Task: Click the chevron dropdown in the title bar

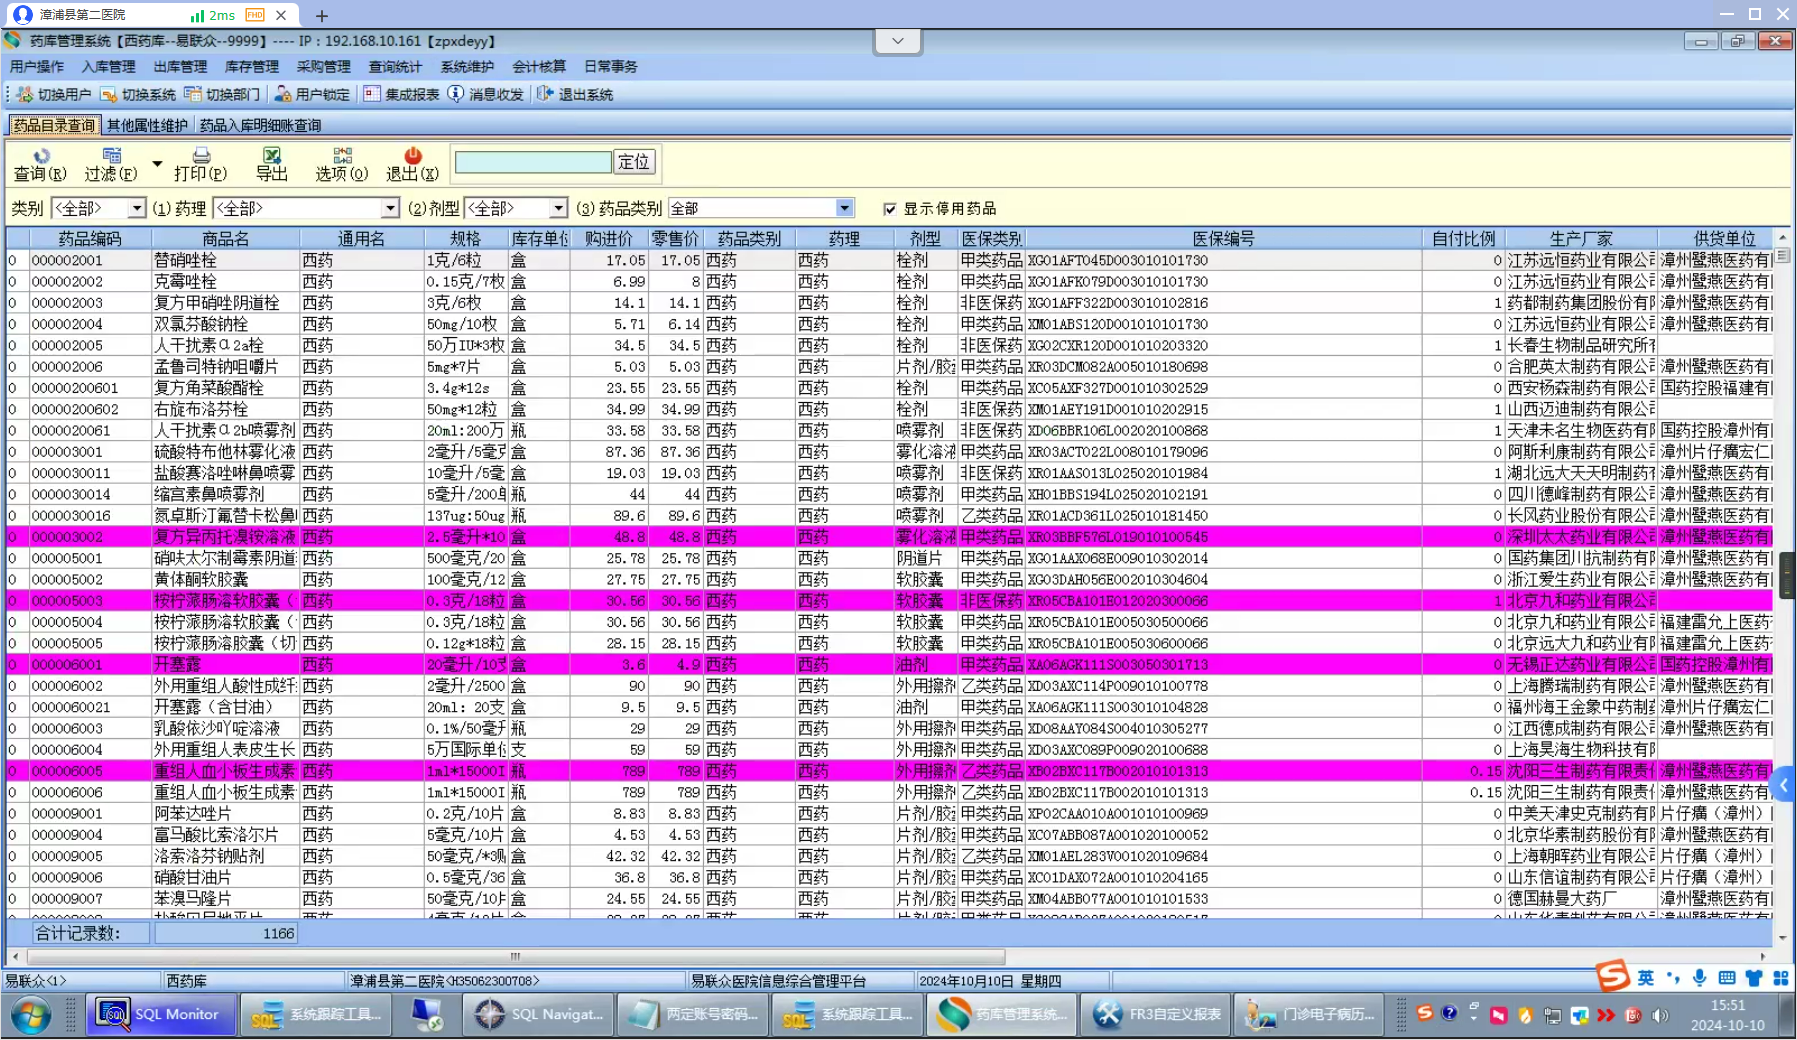Action: (x=898, y=41)
